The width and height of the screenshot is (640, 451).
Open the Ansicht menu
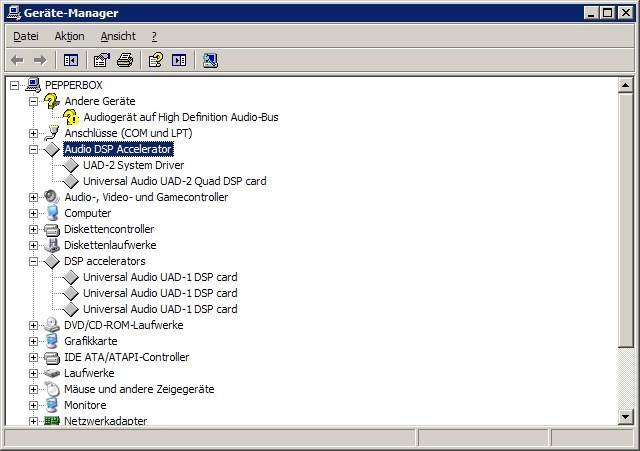[118, 36]
